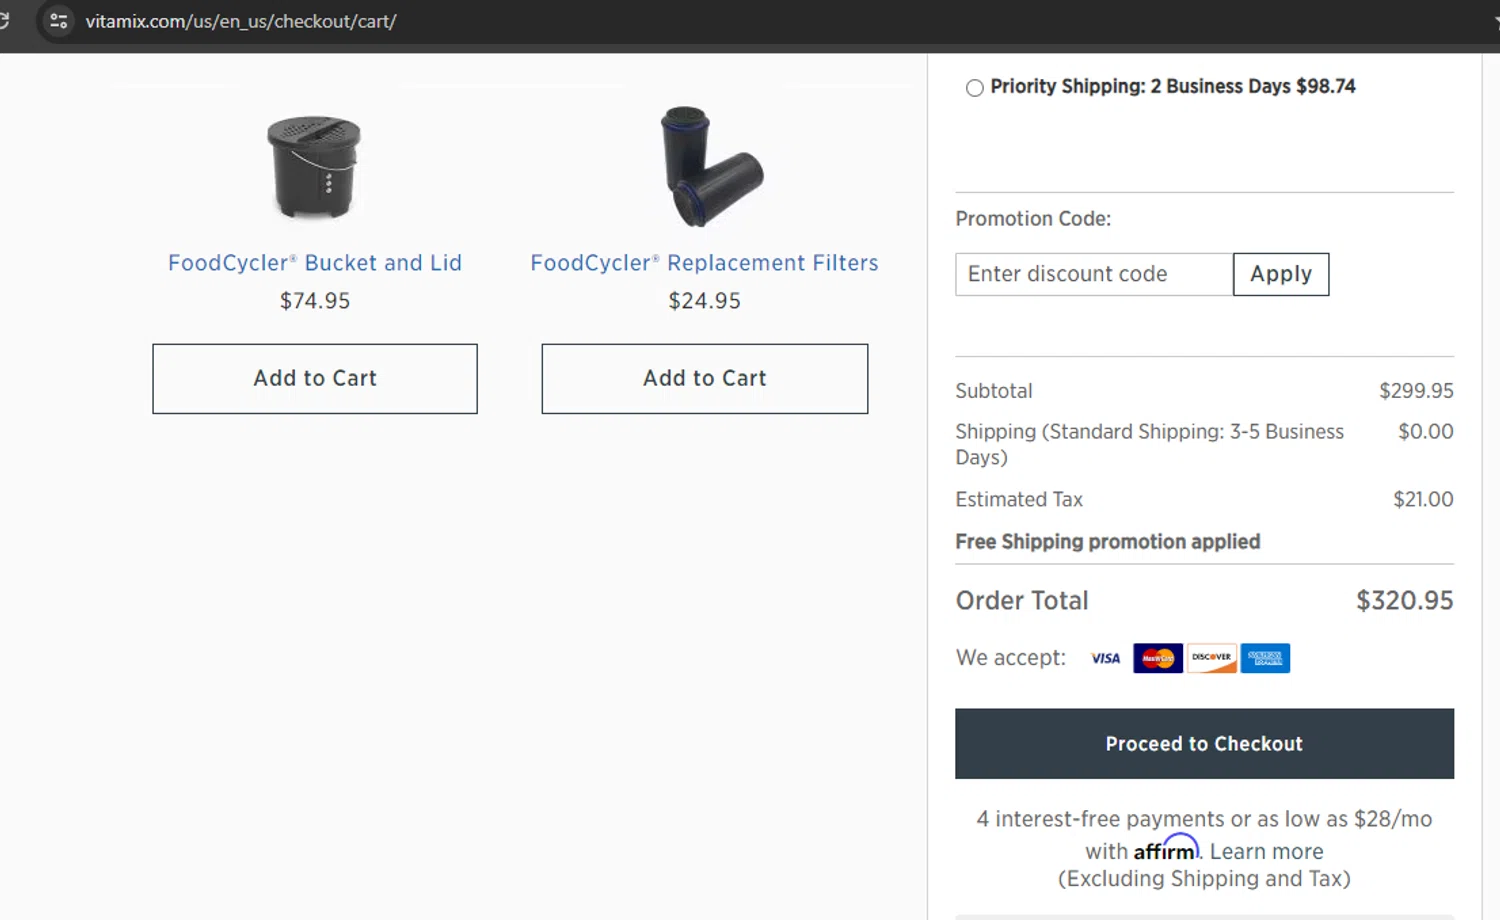Click the site information icon in address bar
Image resolution: width=1500 pixels, height=920 pixels.
[59, 21]
